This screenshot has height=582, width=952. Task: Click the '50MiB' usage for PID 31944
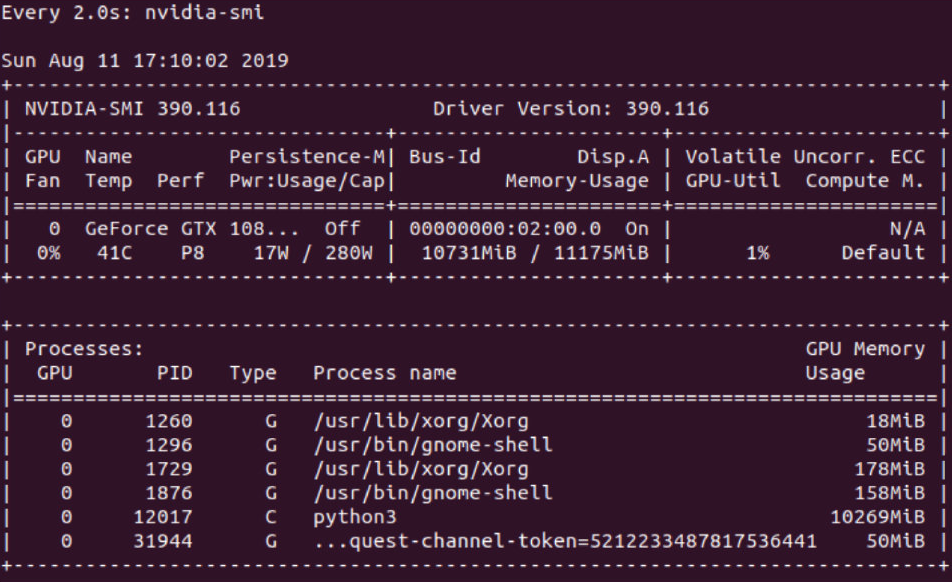coord(895,541)
